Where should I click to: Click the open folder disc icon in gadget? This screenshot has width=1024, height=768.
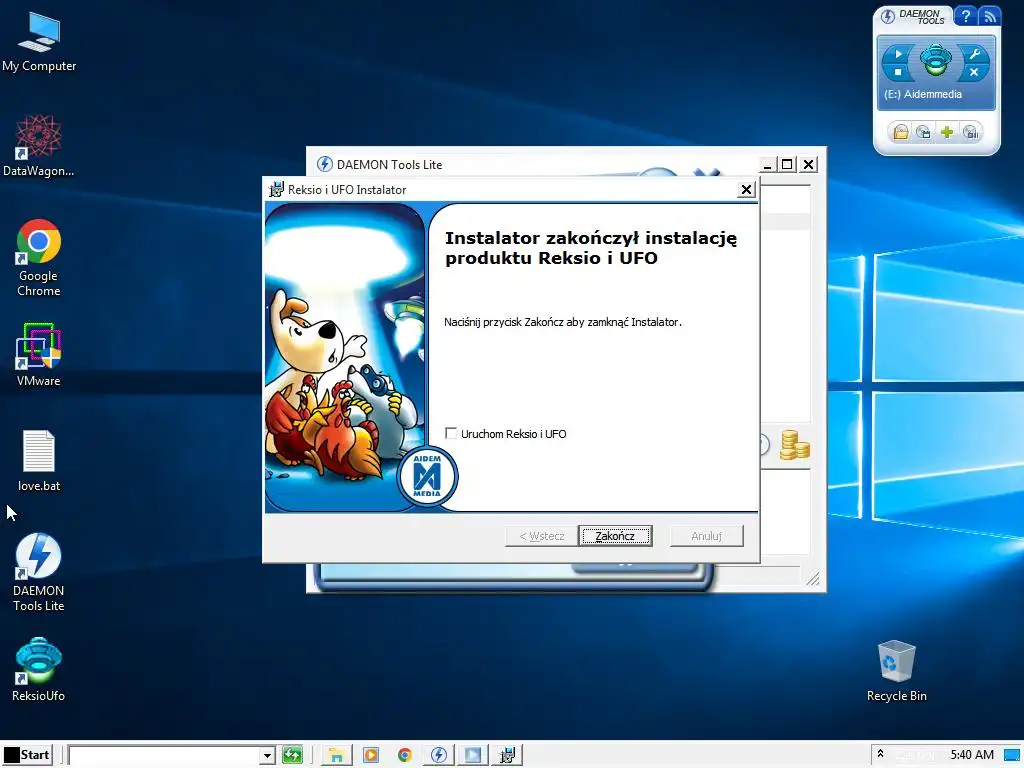tap(901, 133)
